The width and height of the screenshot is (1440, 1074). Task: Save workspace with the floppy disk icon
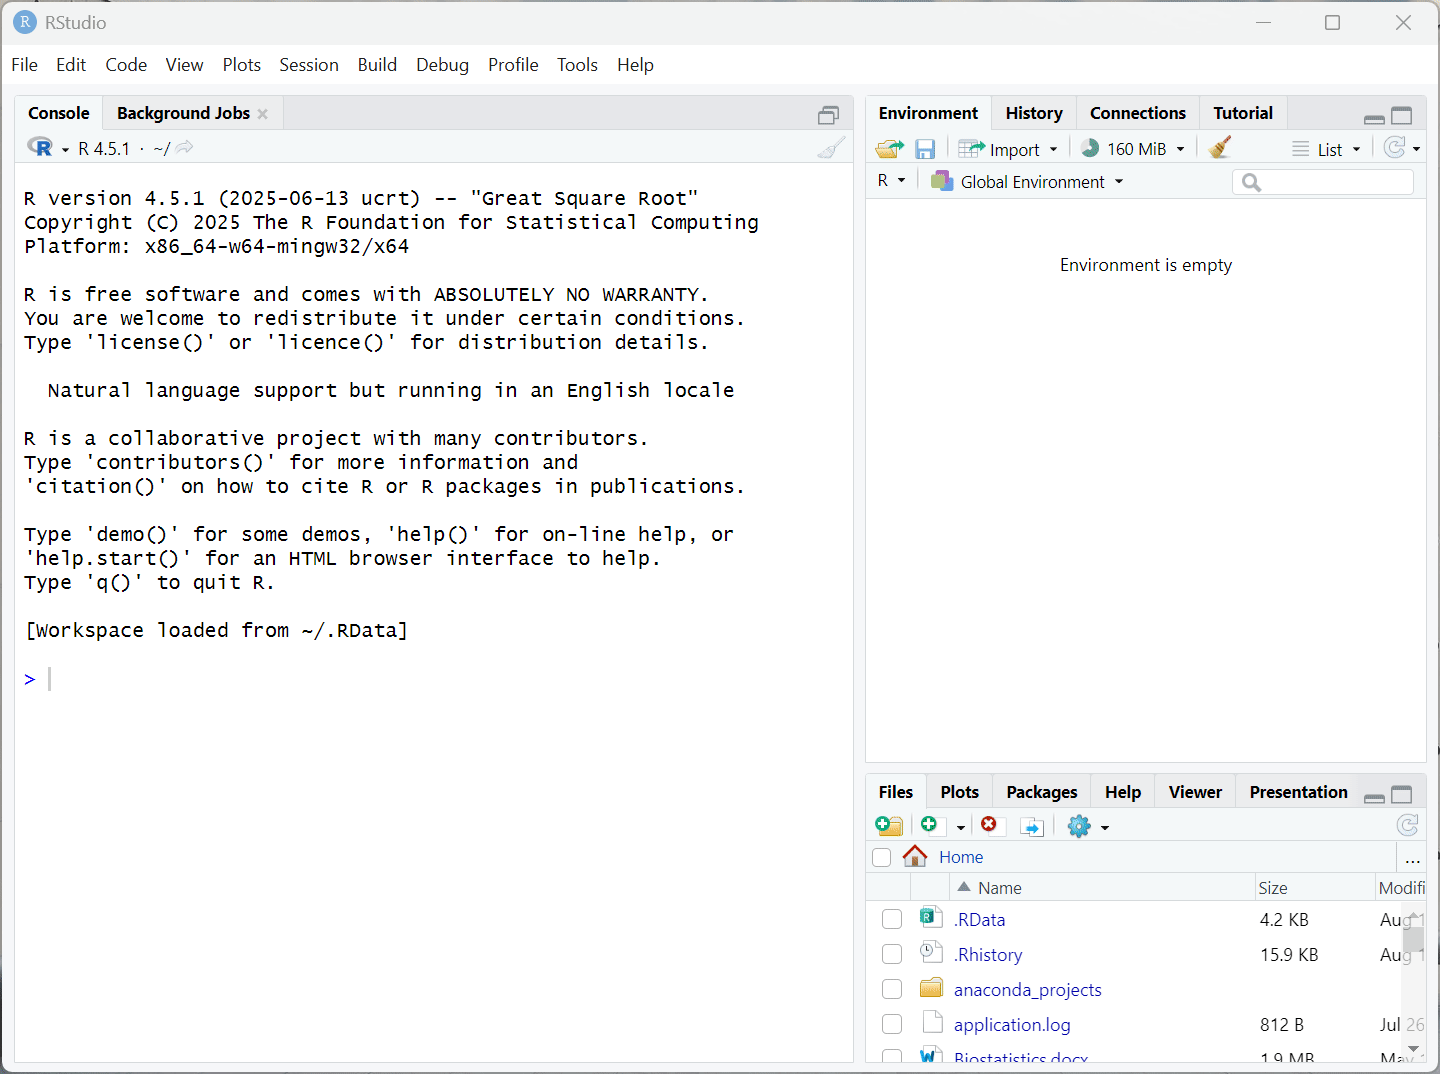click(x=925, y=149)
